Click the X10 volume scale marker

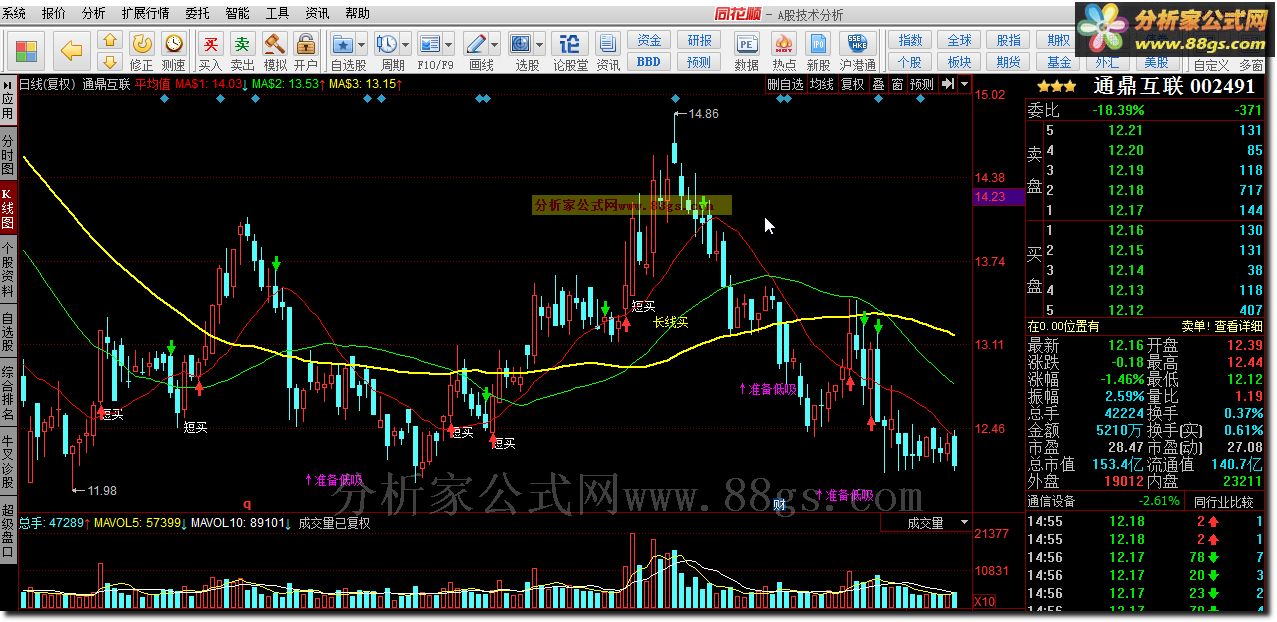click(984, 601)
